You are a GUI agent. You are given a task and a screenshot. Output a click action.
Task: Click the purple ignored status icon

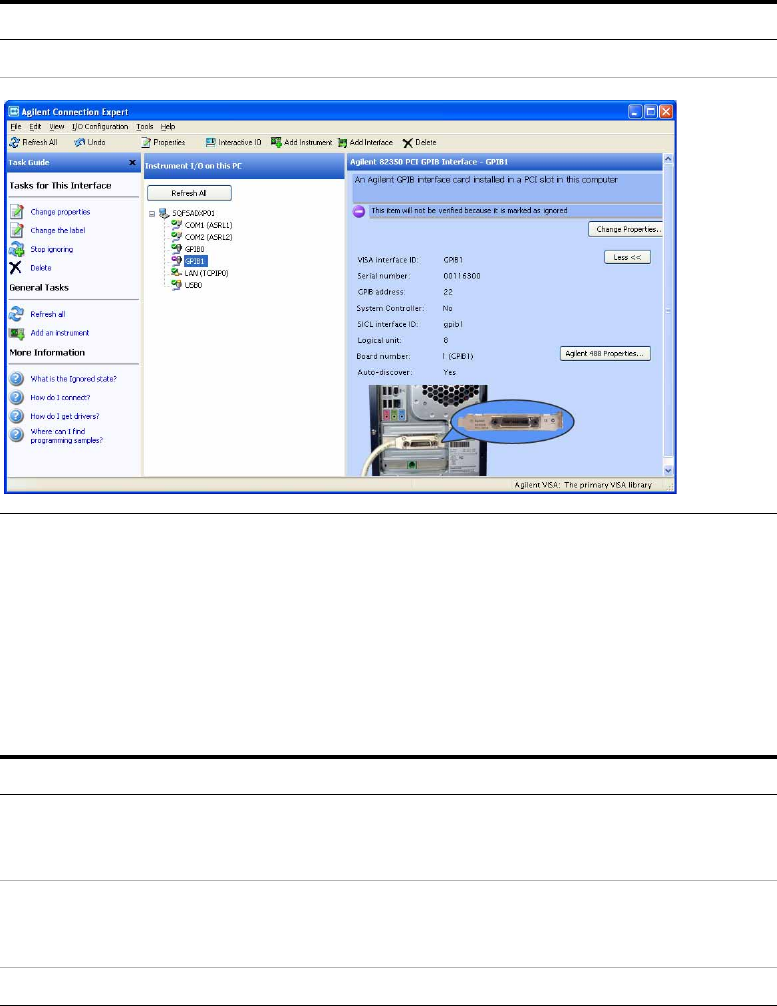359,211
